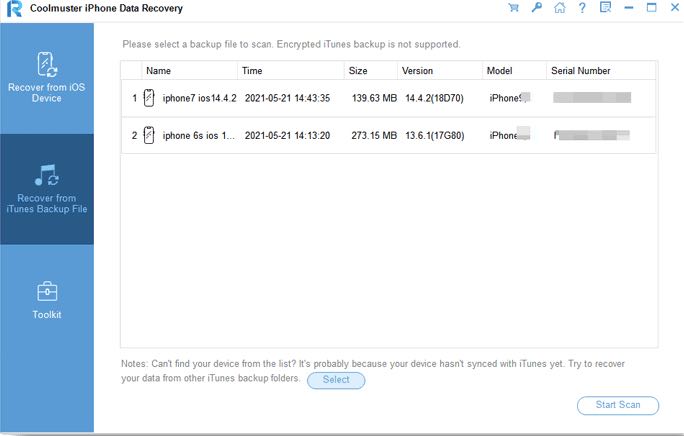Select Recover from iOS Device tab
Screen dimensions: 684x436
47,78
